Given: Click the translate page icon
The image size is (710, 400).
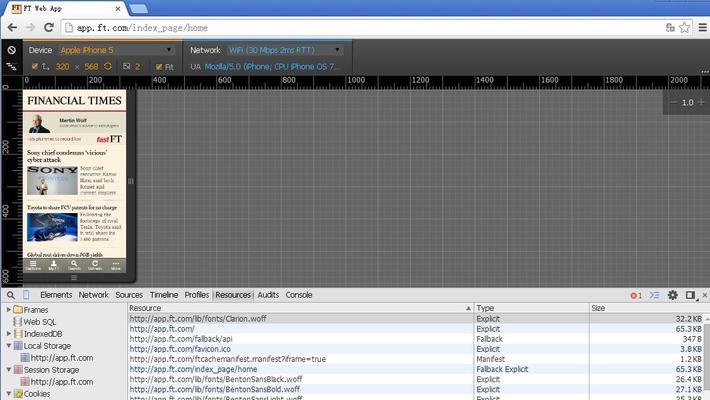Looking at the screenshot, I should [670, 28].
